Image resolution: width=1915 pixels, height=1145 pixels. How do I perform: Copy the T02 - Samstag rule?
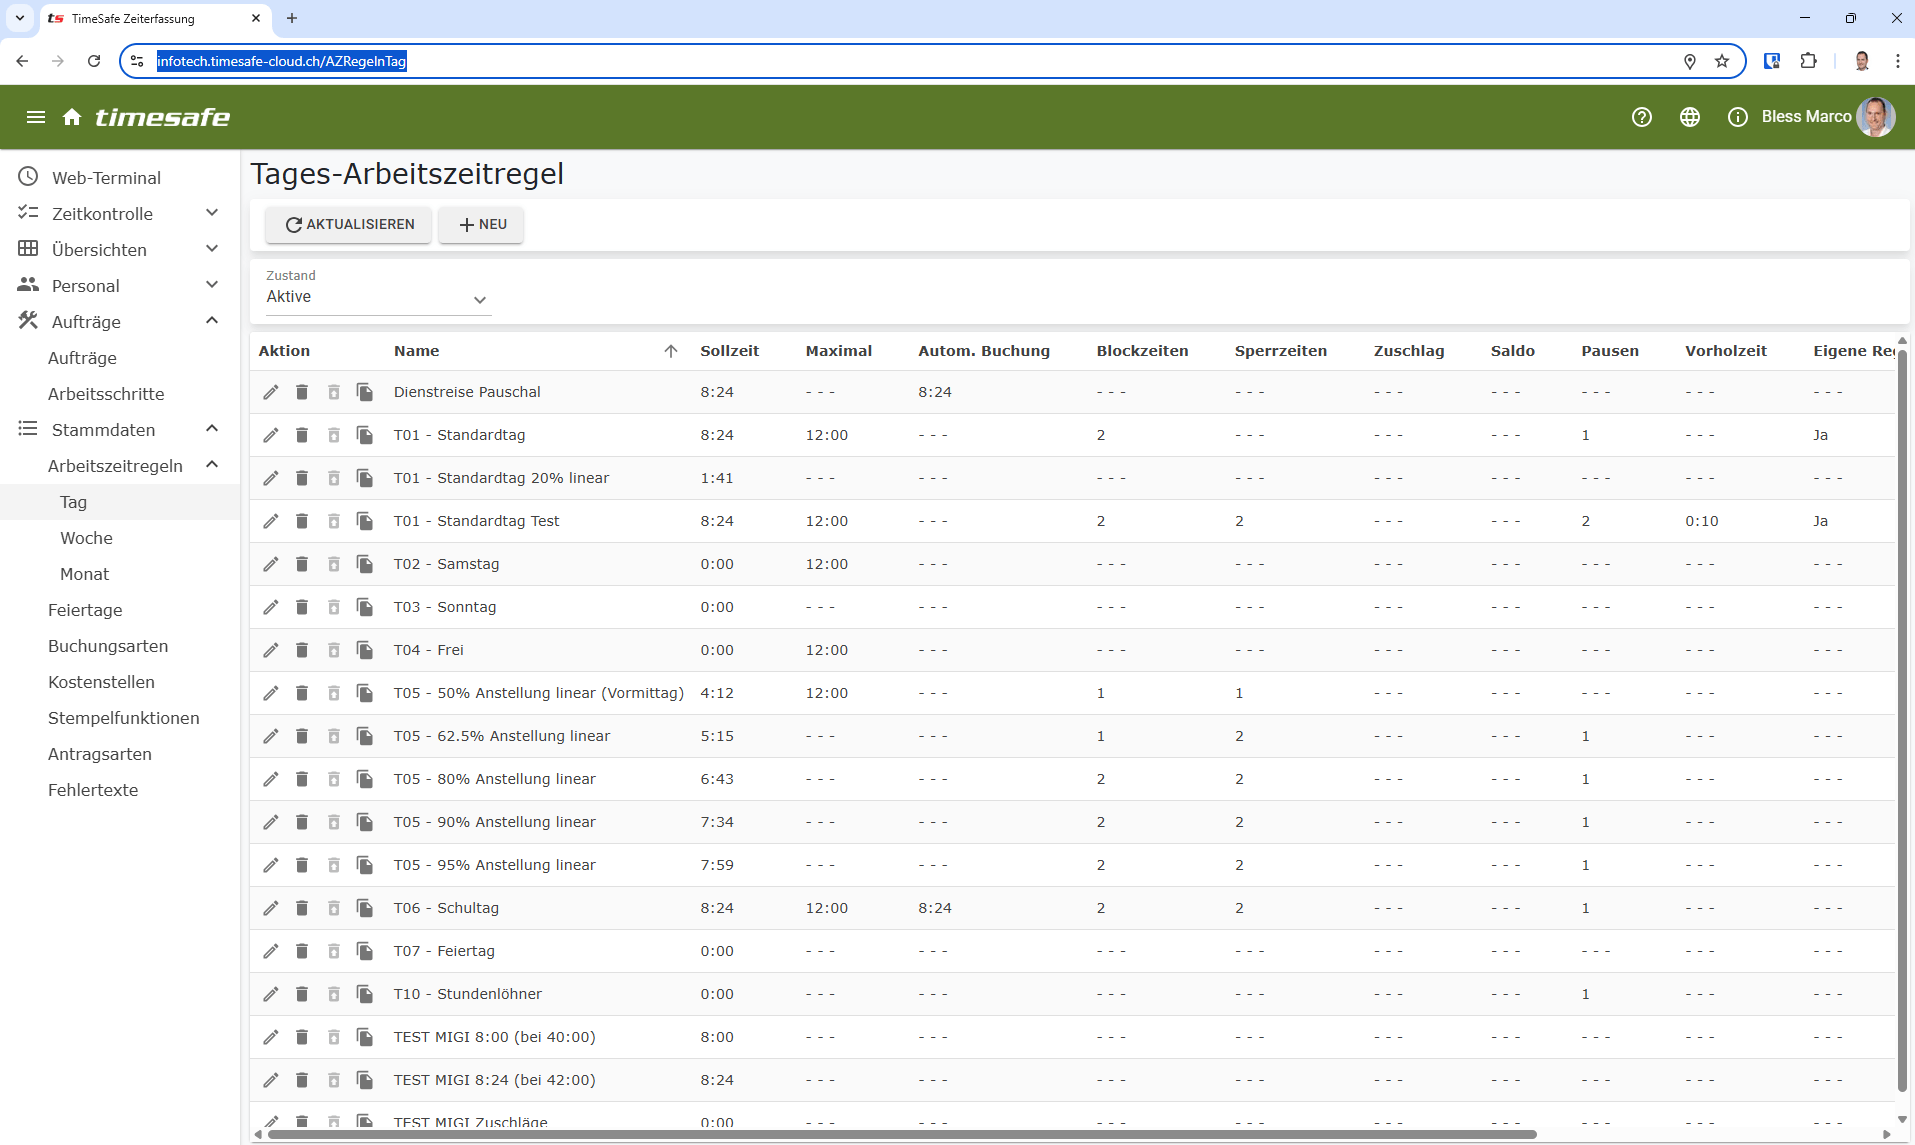(x=365, y=564)
